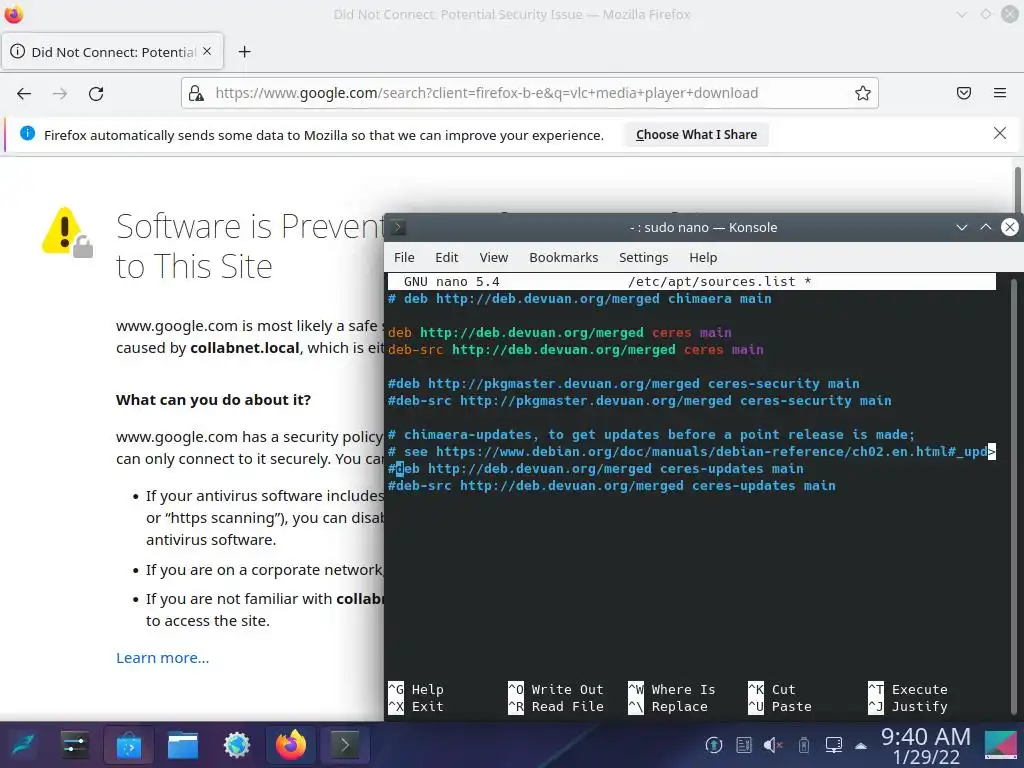Click the '^W Where Is' nano shortcut
Screen dimensions: 1024x768
[x=672, y=690]
